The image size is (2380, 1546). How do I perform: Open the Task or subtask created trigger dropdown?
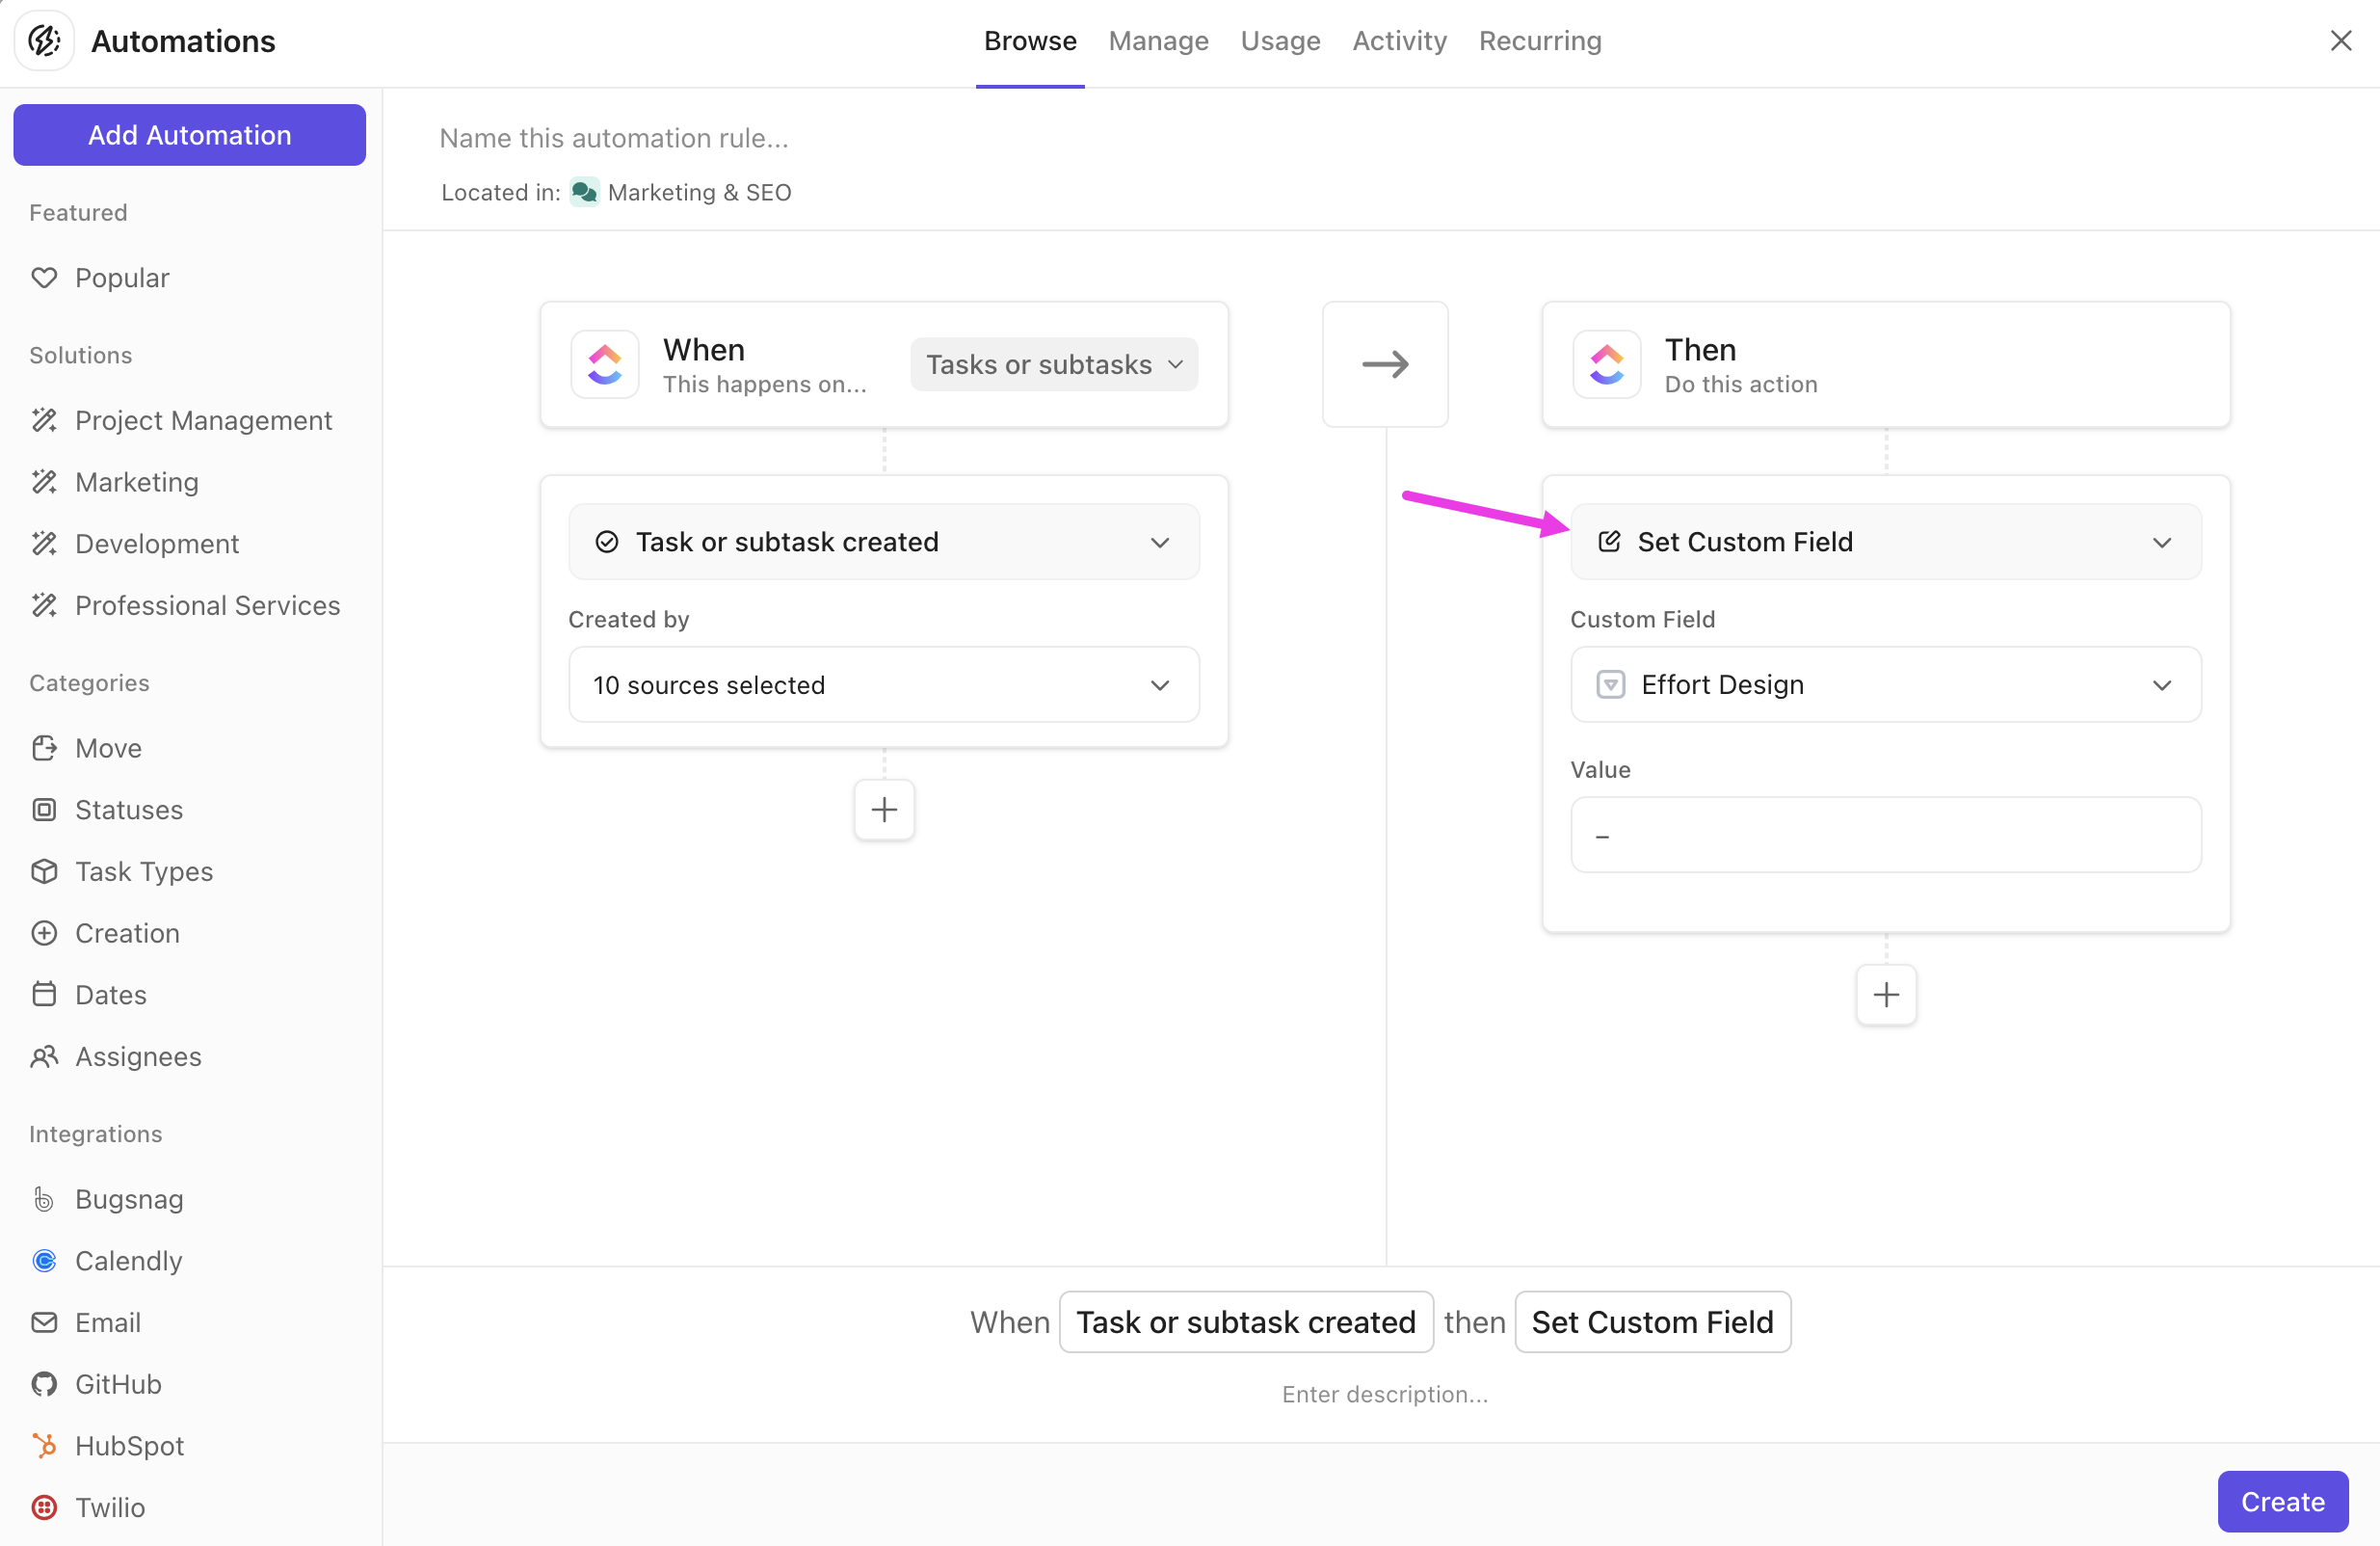883,542
